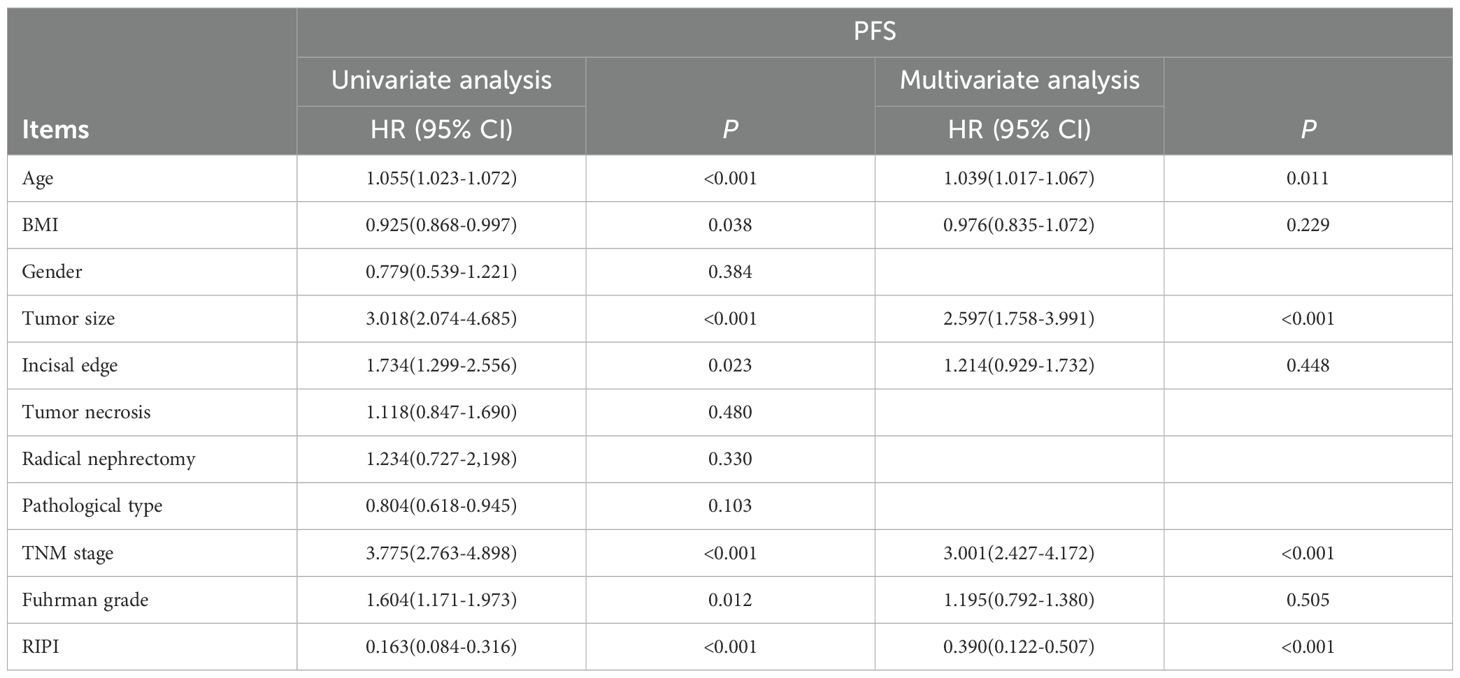The height and width of the screenshot is (678, 1460).
Task: Select the 3.775(2.763-4.898) value
Action: point(441,553)
